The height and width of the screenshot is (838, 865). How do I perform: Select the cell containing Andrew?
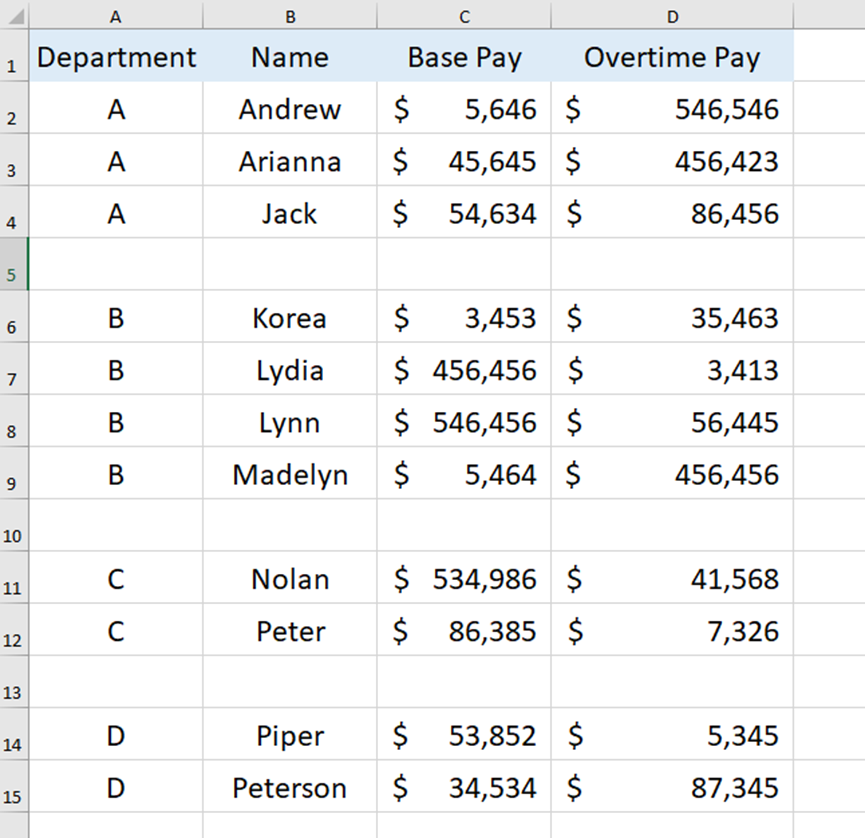[x=290, y=108]
